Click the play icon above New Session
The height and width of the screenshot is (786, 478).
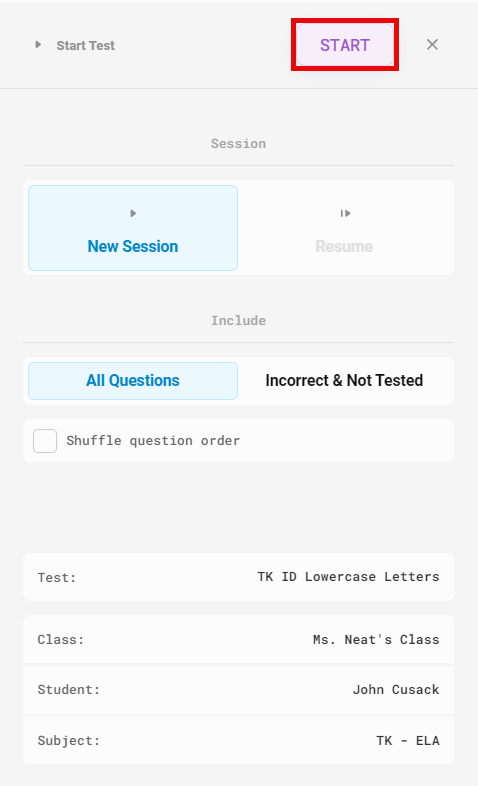tap(133, 214)
